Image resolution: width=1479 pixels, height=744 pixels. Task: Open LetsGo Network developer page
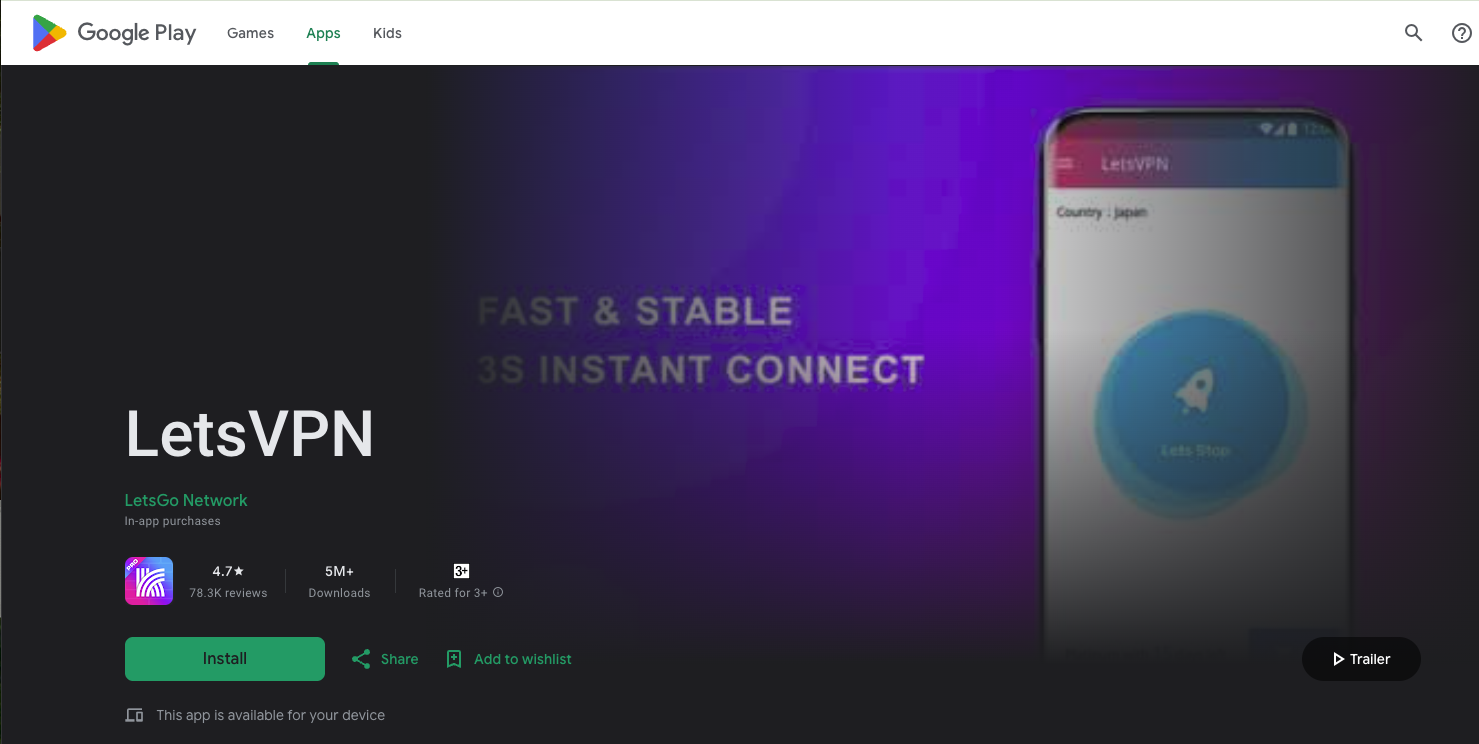click(x=186, y=500)
